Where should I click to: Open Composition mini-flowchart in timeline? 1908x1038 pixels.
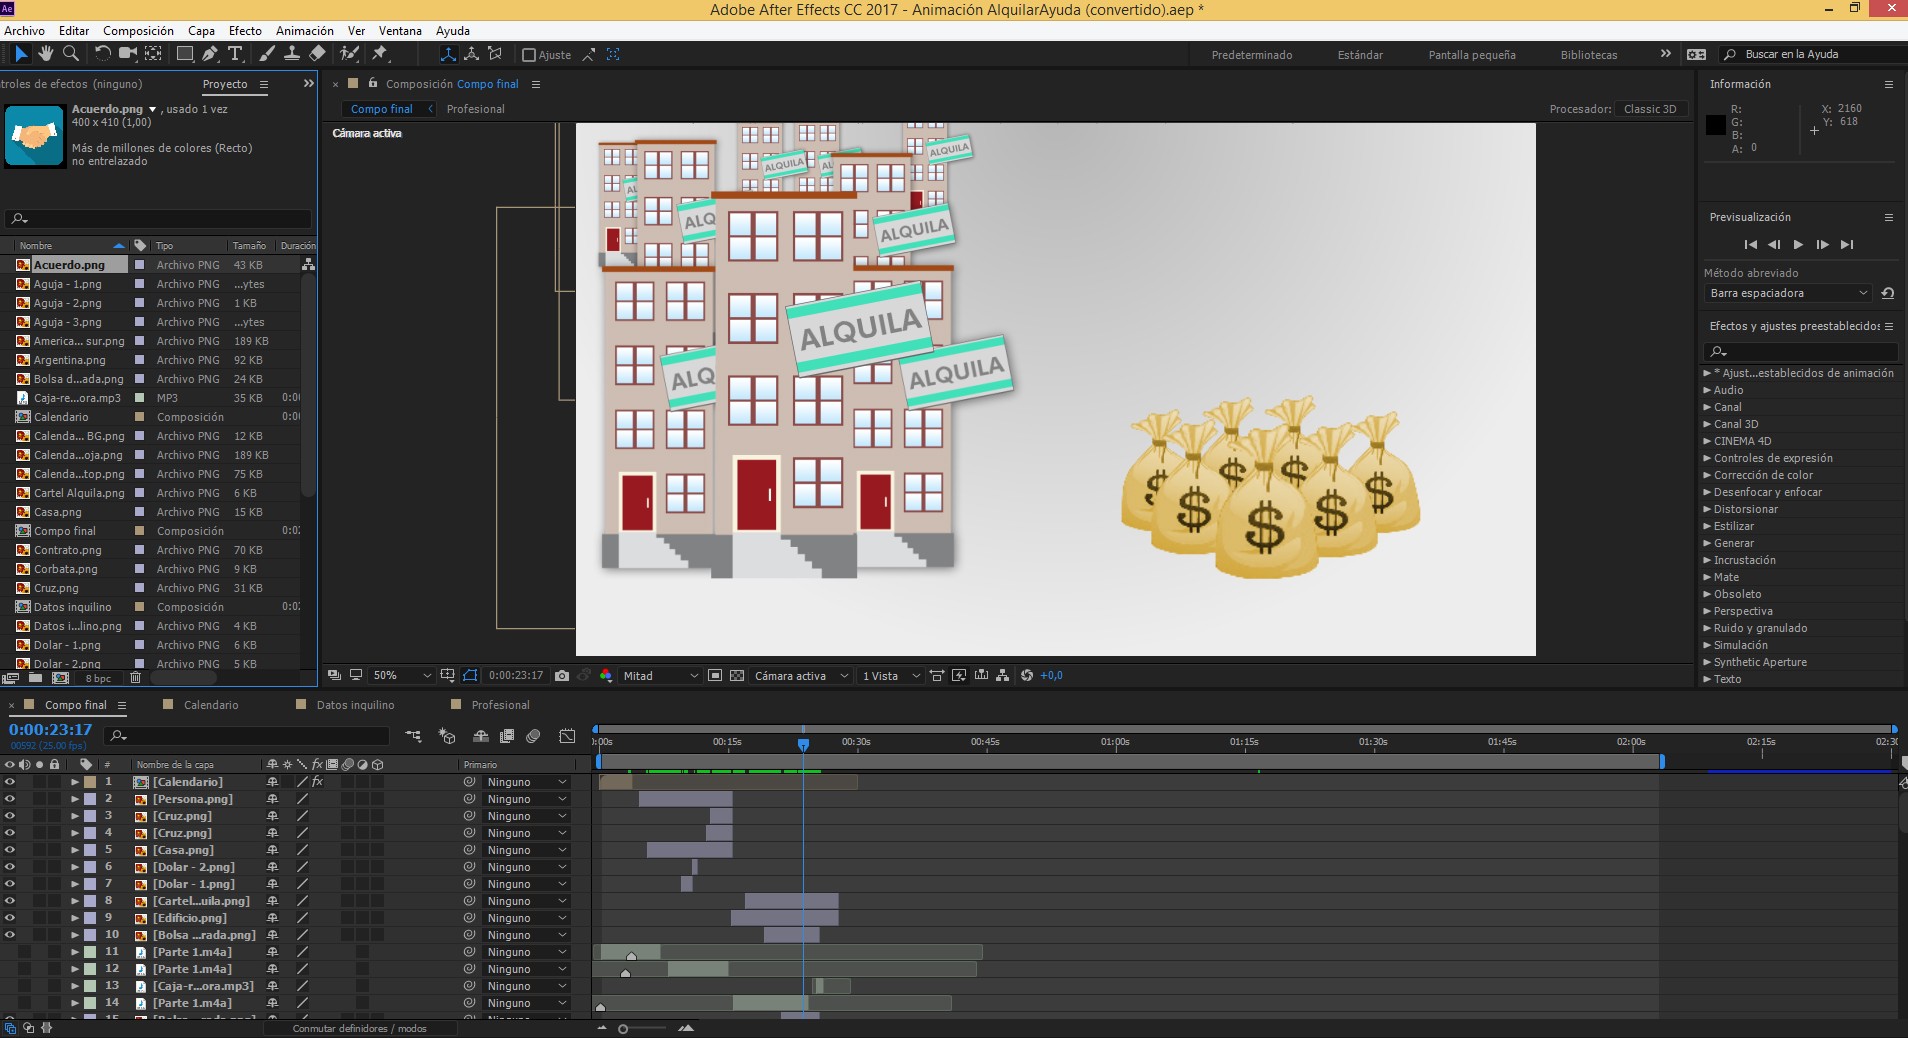(413, 736)
